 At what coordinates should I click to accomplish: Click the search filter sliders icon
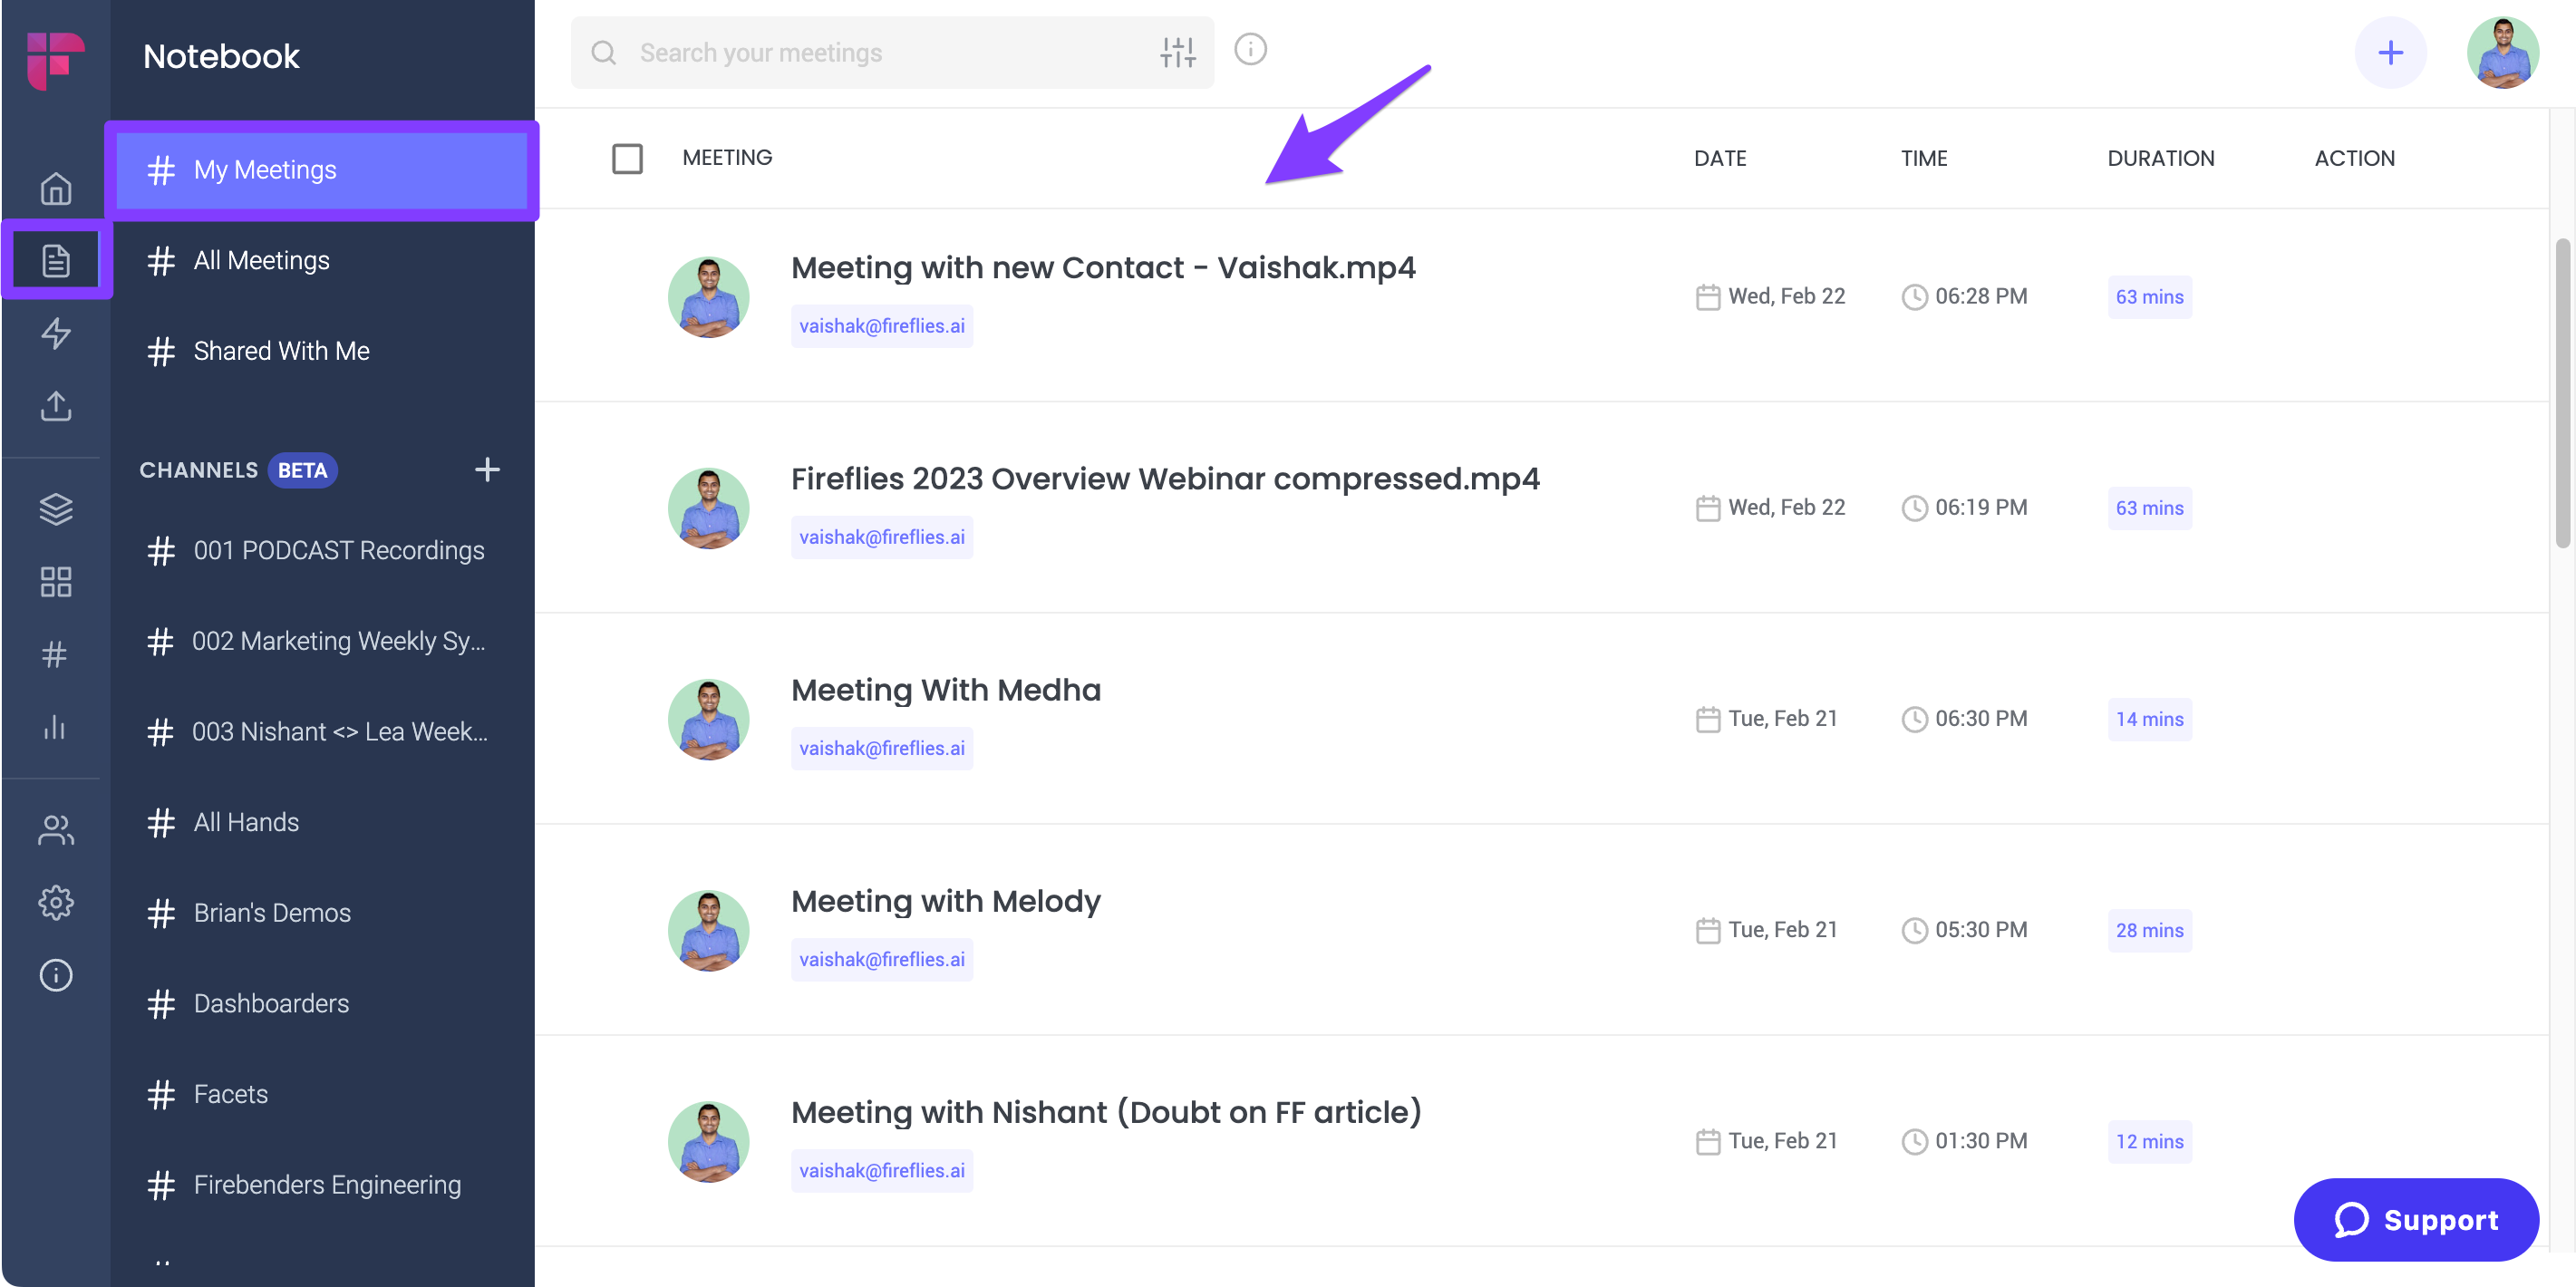1178,52
